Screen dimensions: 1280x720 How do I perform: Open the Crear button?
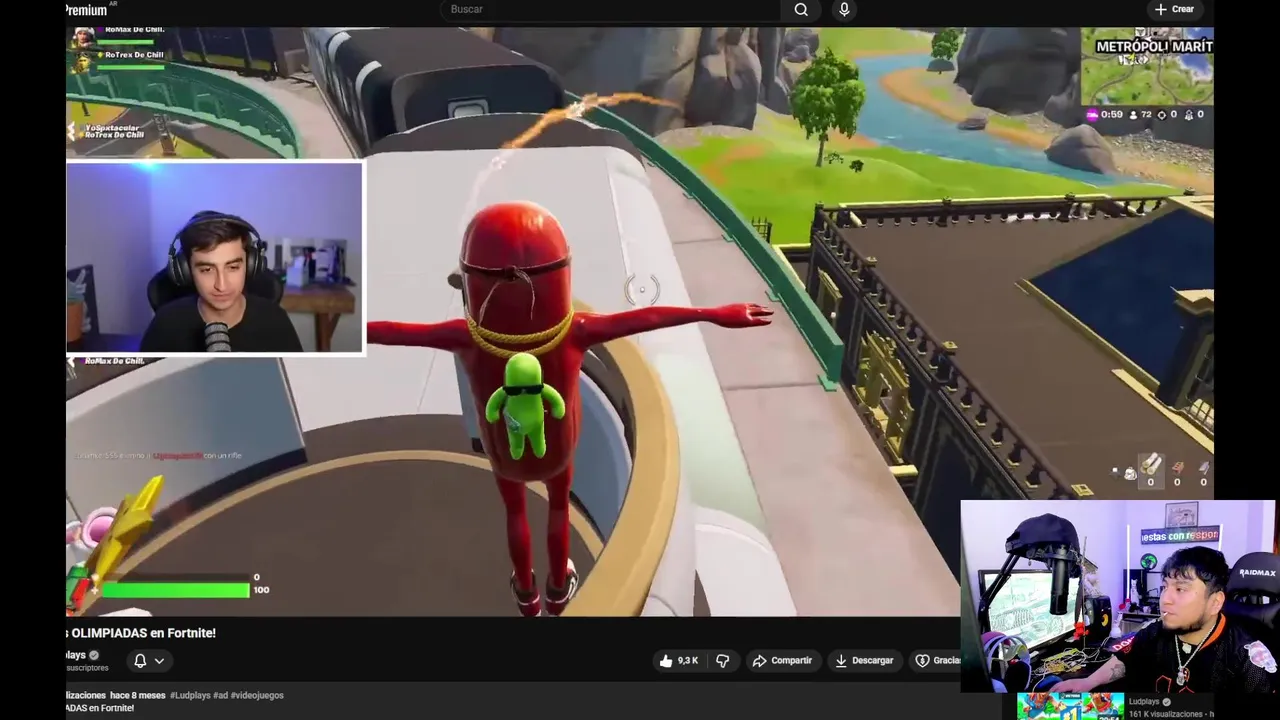tap(1174, 9)
